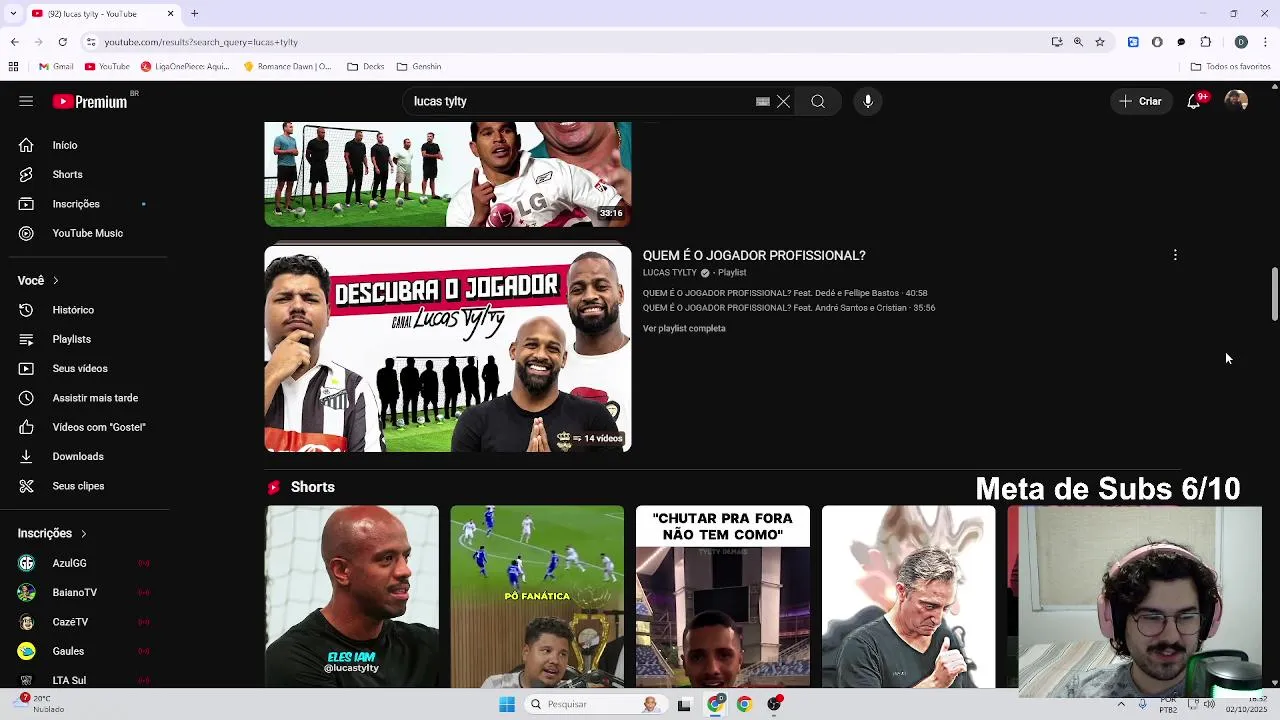Reload the page with the refresh button
The image size is (1280, 720).
pos(62,42)
